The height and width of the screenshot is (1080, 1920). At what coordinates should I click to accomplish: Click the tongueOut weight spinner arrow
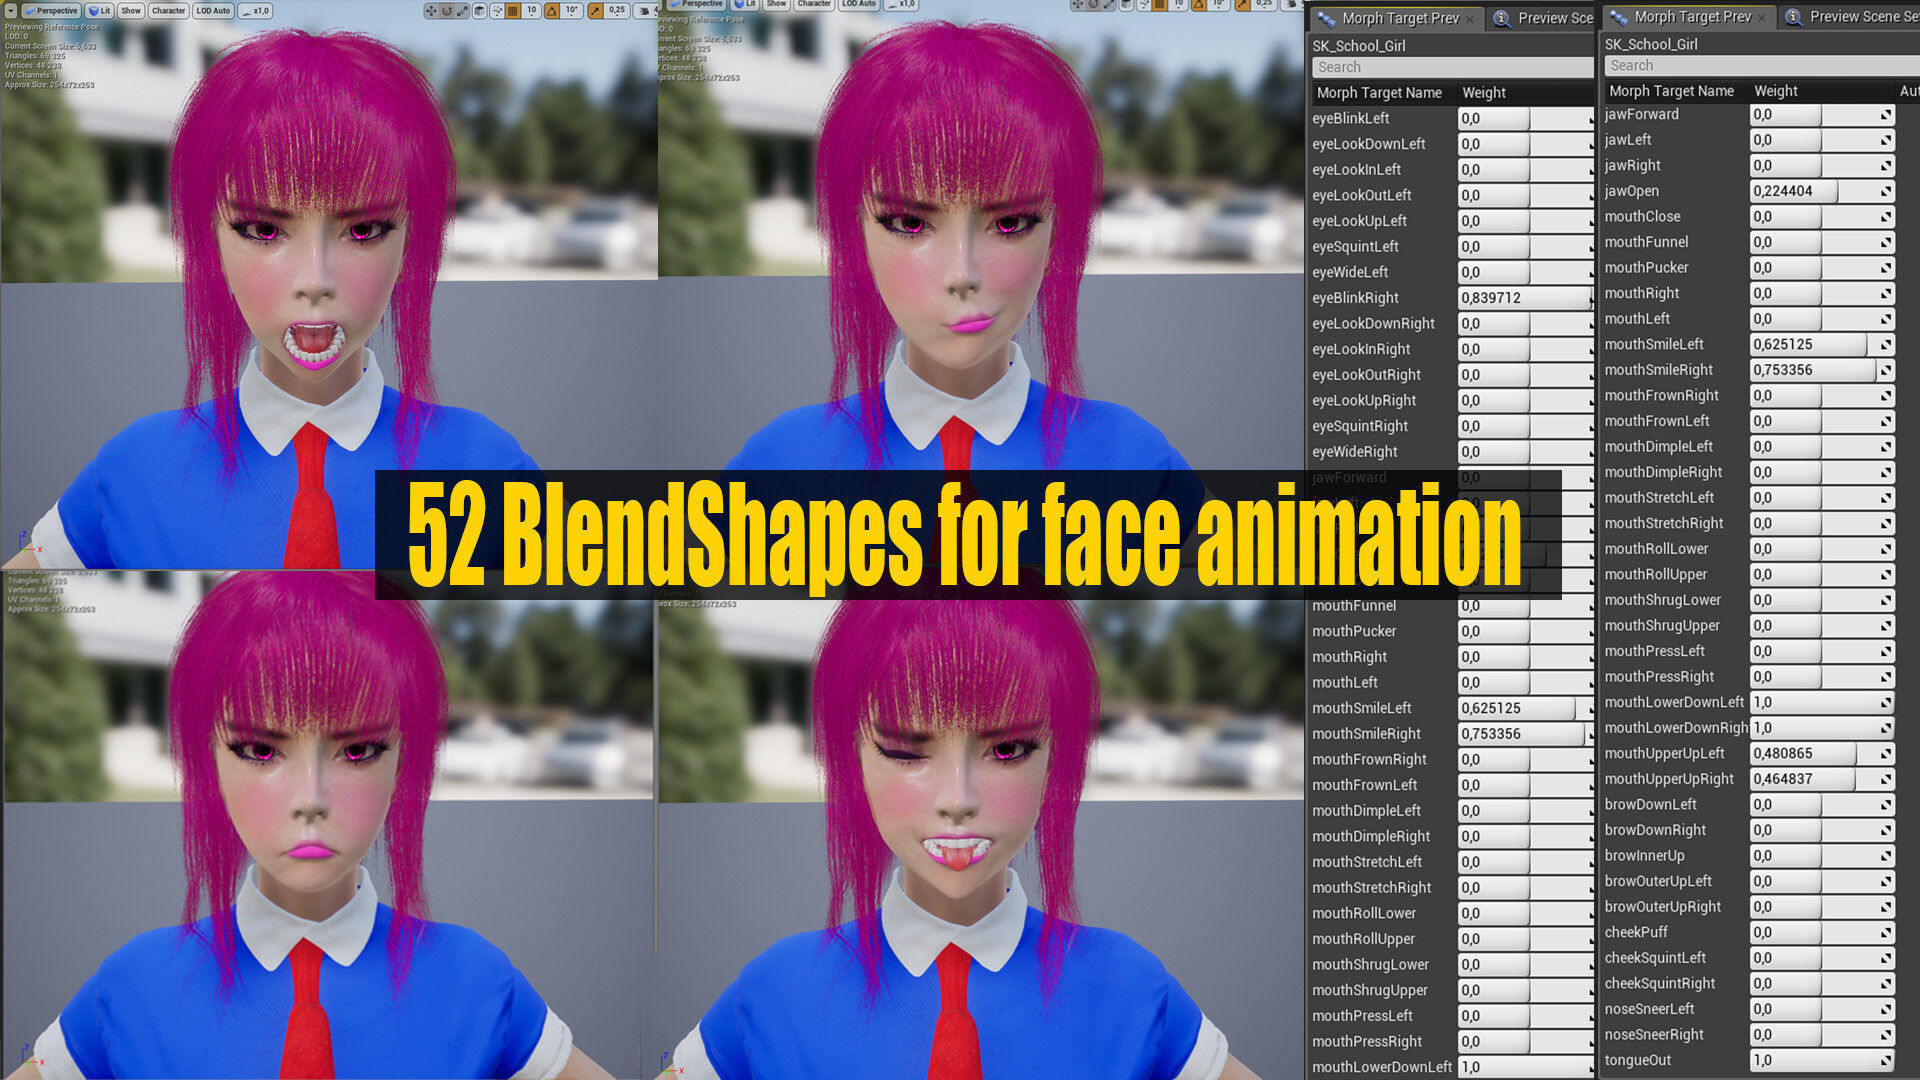click(x=1885, y=1060)
